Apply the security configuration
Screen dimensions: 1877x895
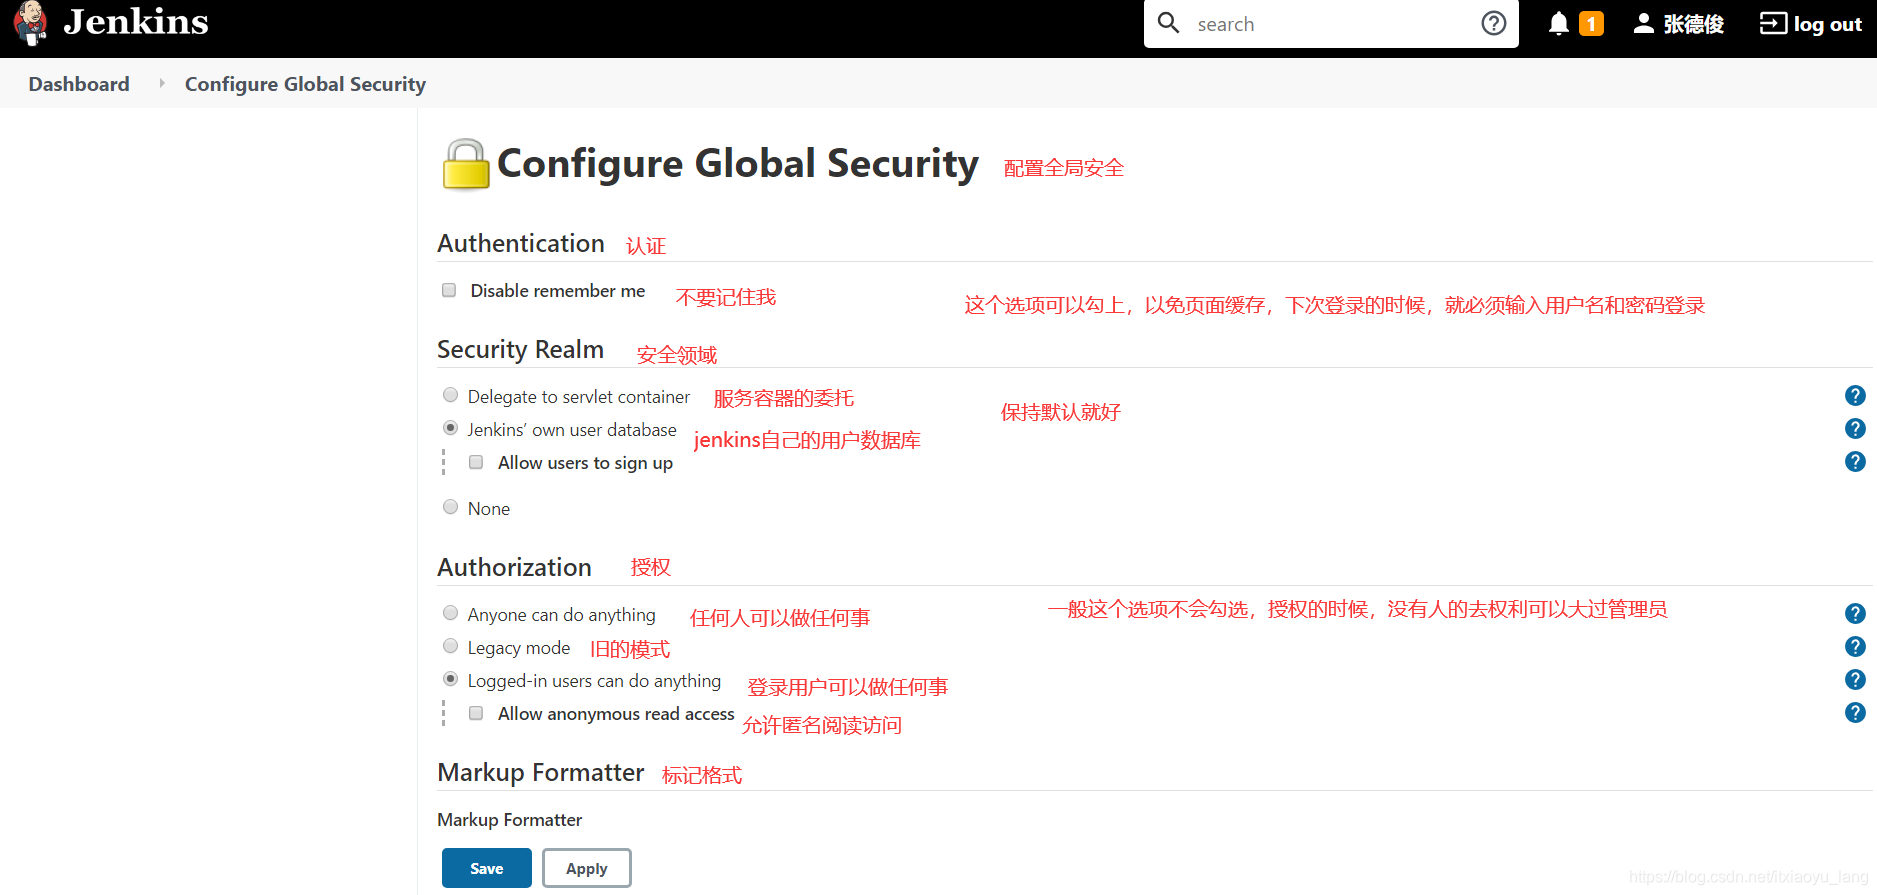click(x=587, y=868)
